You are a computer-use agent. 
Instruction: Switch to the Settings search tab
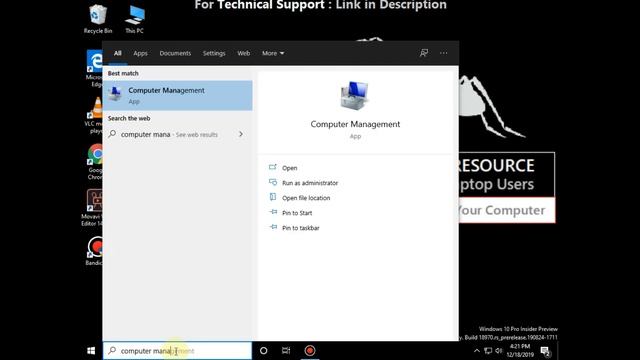(x=214, y=53)
